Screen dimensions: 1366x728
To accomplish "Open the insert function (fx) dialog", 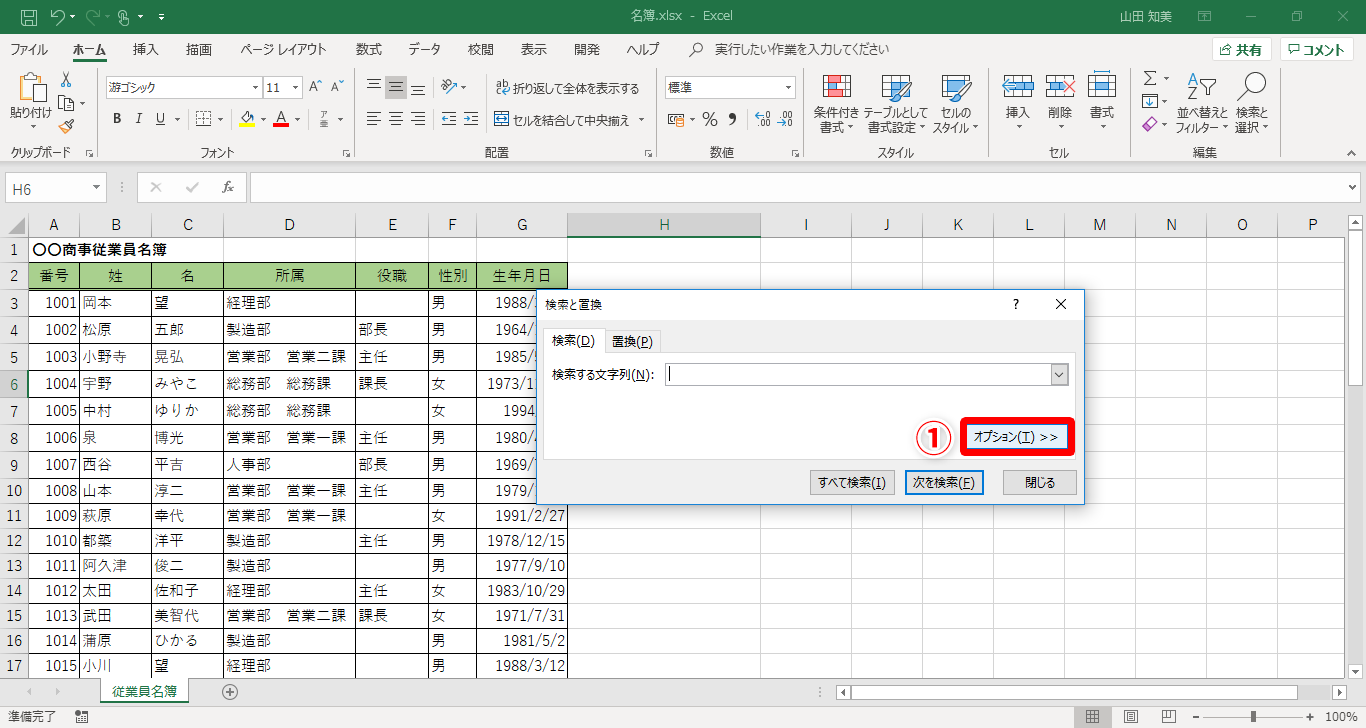I will click(x=228, y=187).
